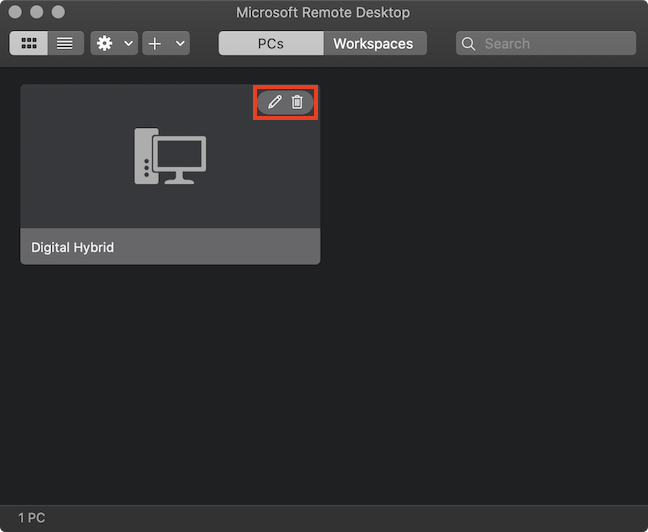Maximize the Remote Desktop window
Viewport: 648px width, 532px height.
58,12
